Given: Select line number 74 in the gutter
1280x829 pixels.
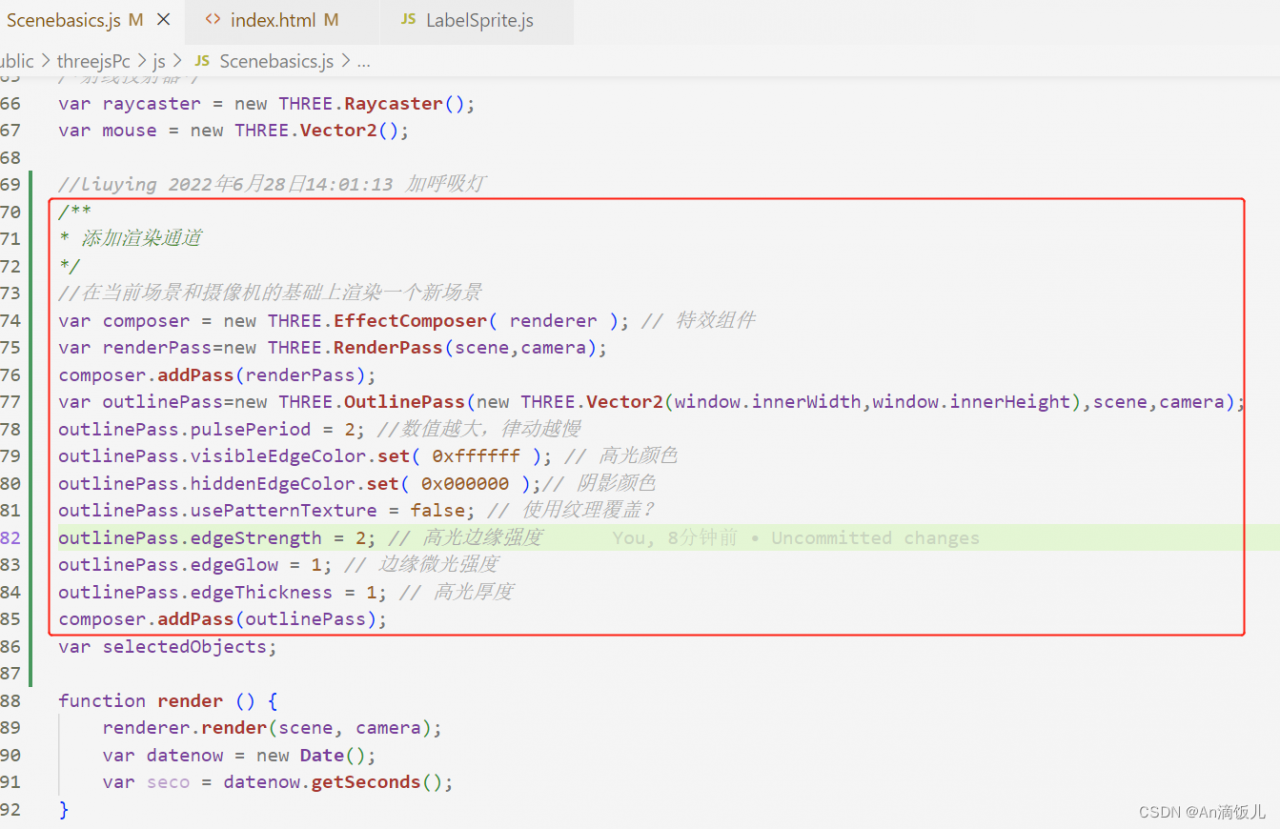Looking at the screenshot, I should click(x=10, y=320).
